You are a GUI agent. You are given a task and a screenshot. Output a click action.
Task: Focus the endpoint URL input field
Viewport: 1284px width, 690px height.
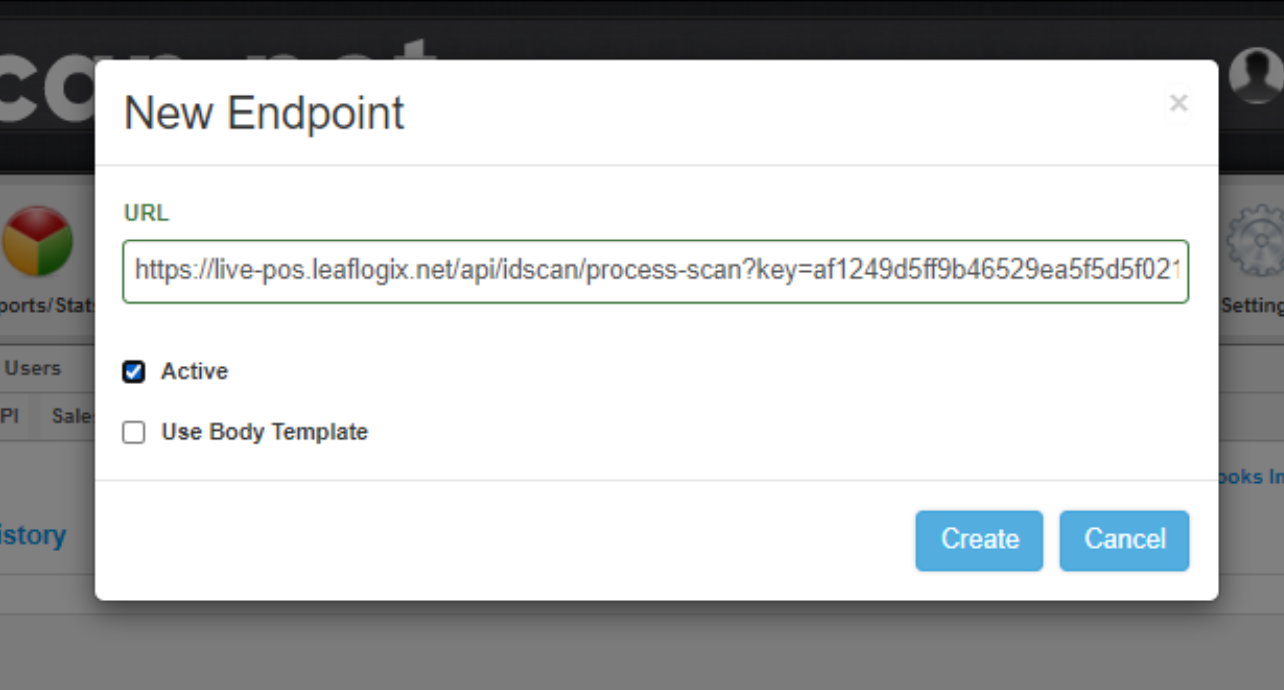[655, 270]
